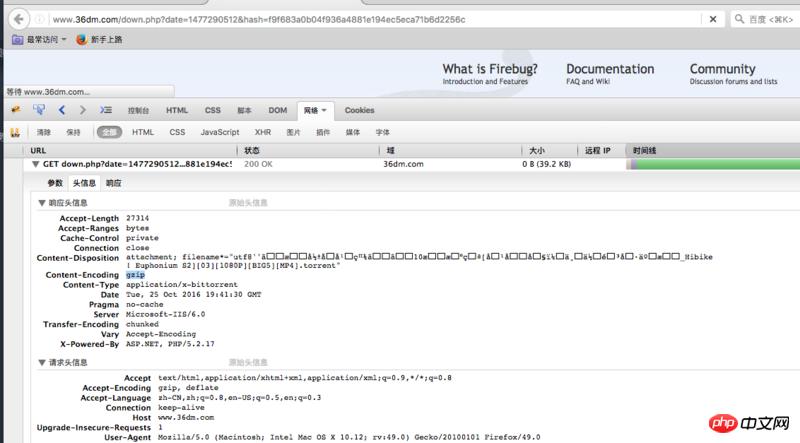Viewport: 800px width, 443px height.
Task: Filter requests by XHR type
Action: [263, 132]
